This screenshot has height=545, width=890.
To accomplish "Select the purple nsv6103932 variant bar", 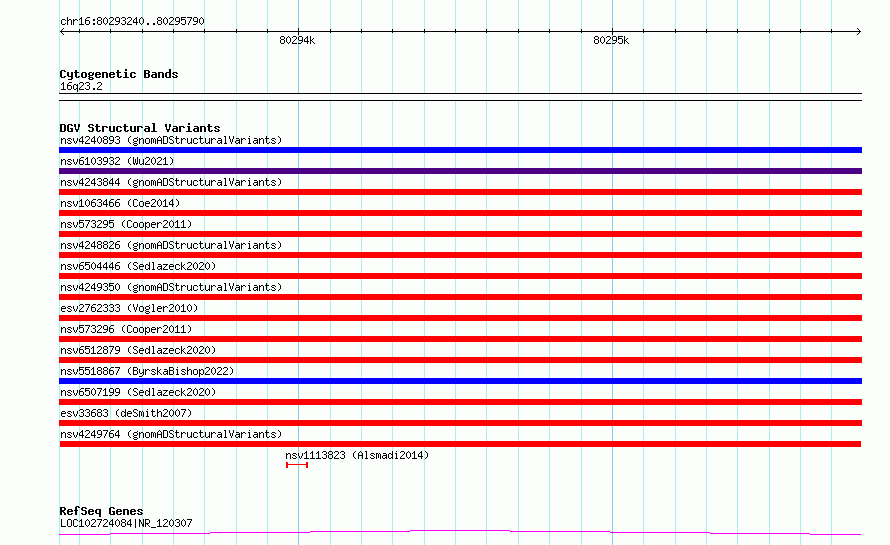I will (x=460, y=171).
